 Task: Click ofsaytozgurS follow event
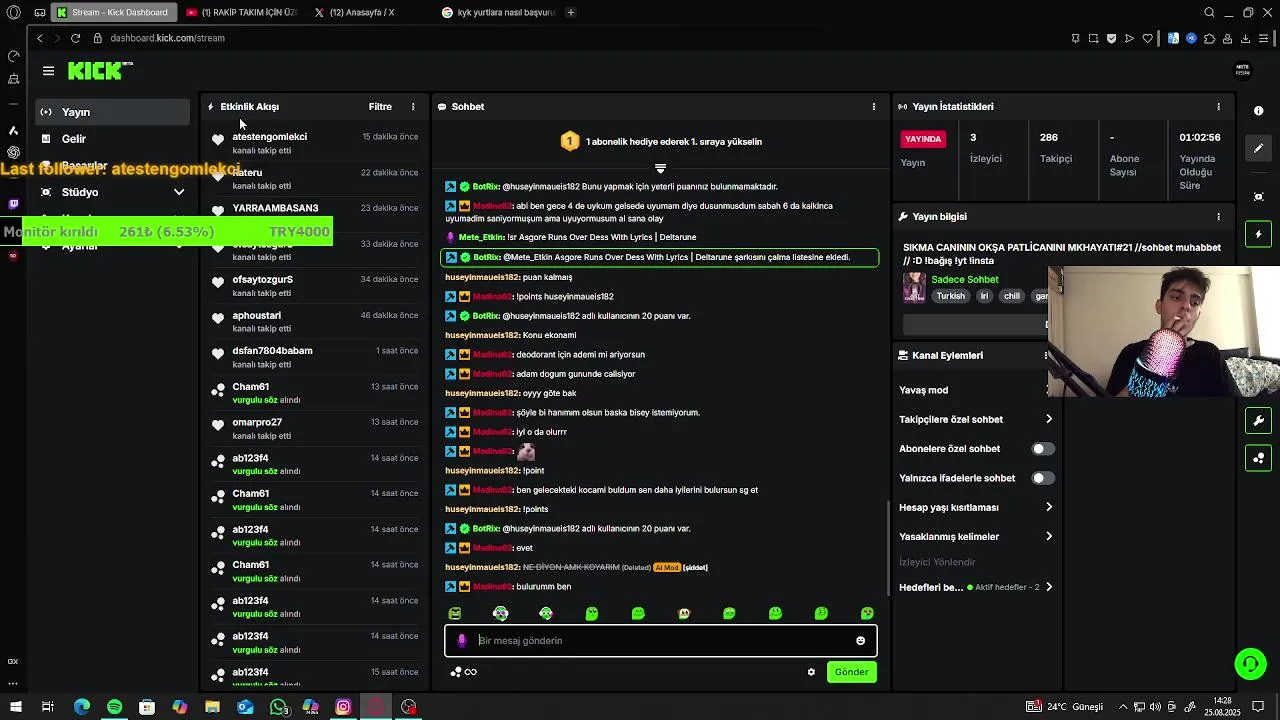(314, 286)
